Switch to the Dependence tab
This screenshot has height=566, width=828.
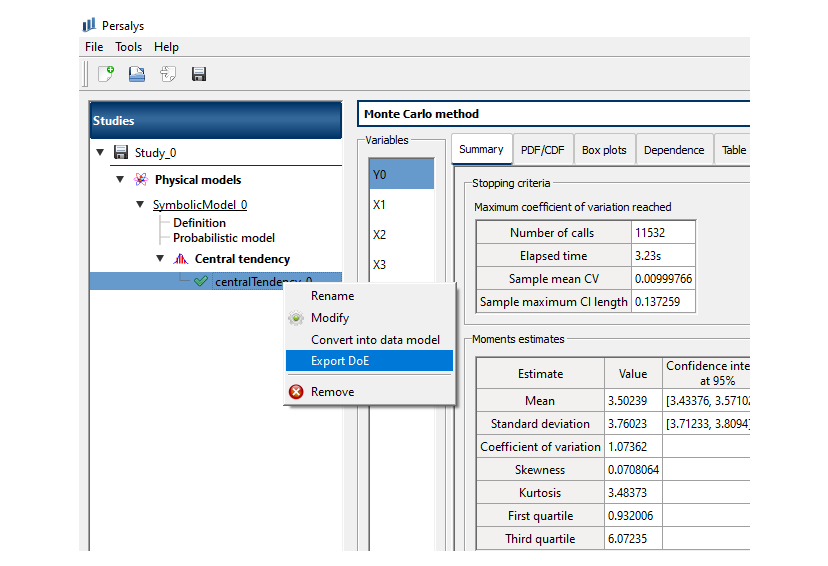tap(673, 150)
